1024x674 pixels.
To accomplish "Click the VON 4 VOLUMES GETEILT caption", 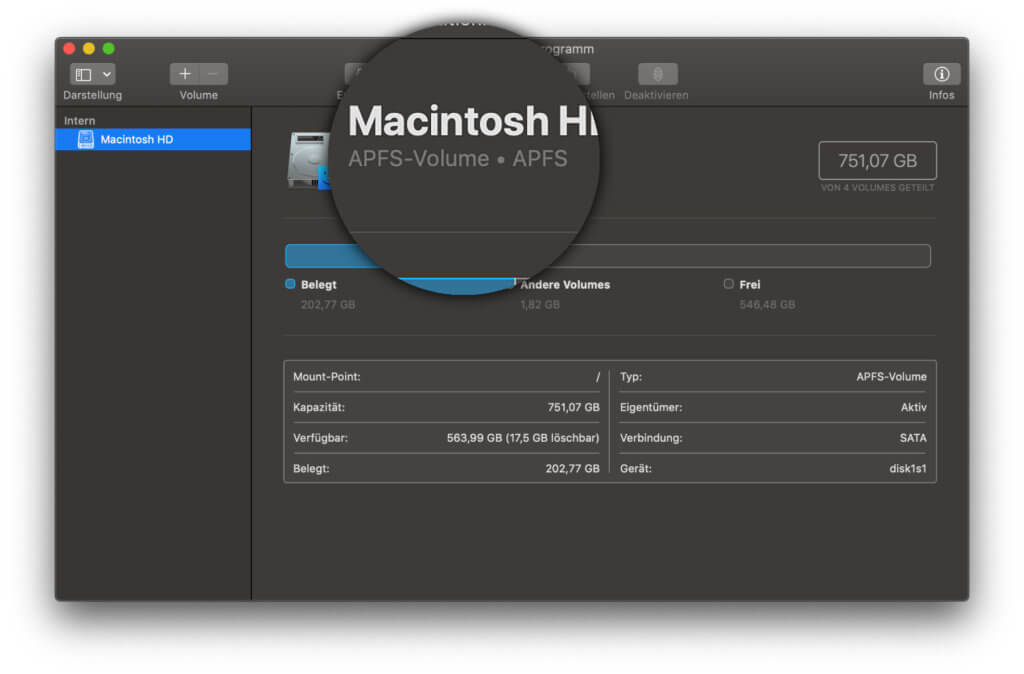I will coord(877,188).
